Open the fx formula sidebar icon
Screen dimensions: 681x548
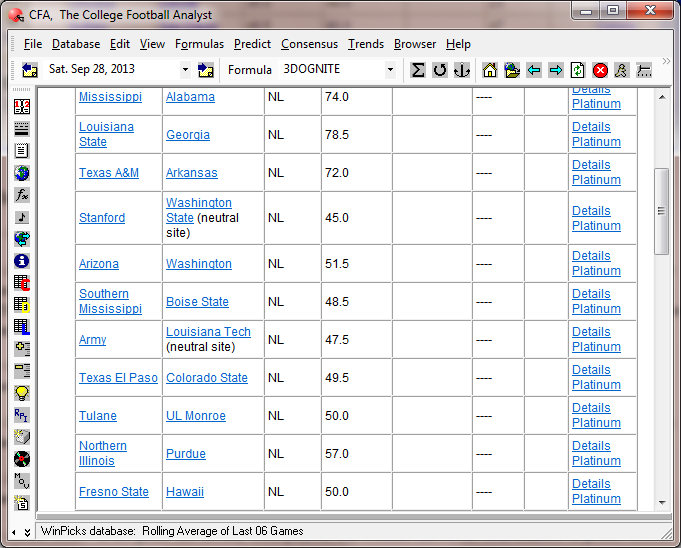coord(22,195)
